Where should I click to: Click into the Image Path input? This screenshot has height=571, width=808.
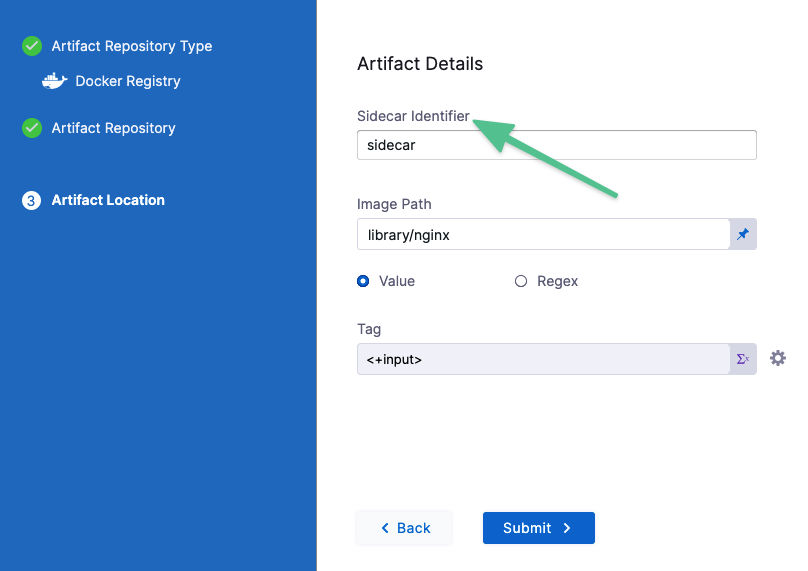click(x=542, y=234)
